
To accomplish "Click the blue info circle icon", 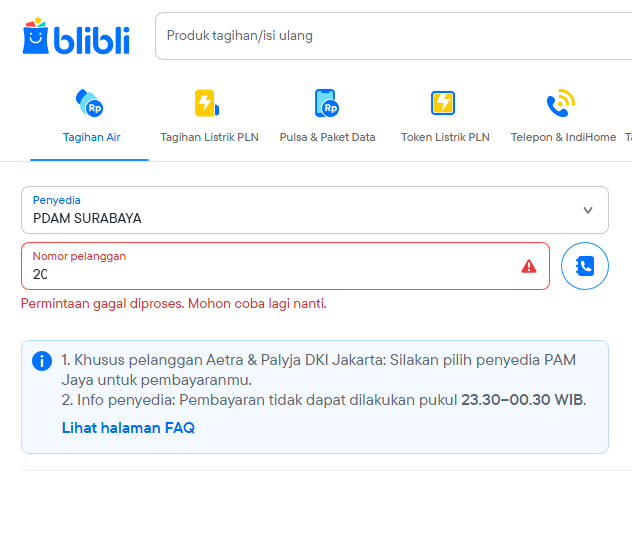I will tap(42, 360).
